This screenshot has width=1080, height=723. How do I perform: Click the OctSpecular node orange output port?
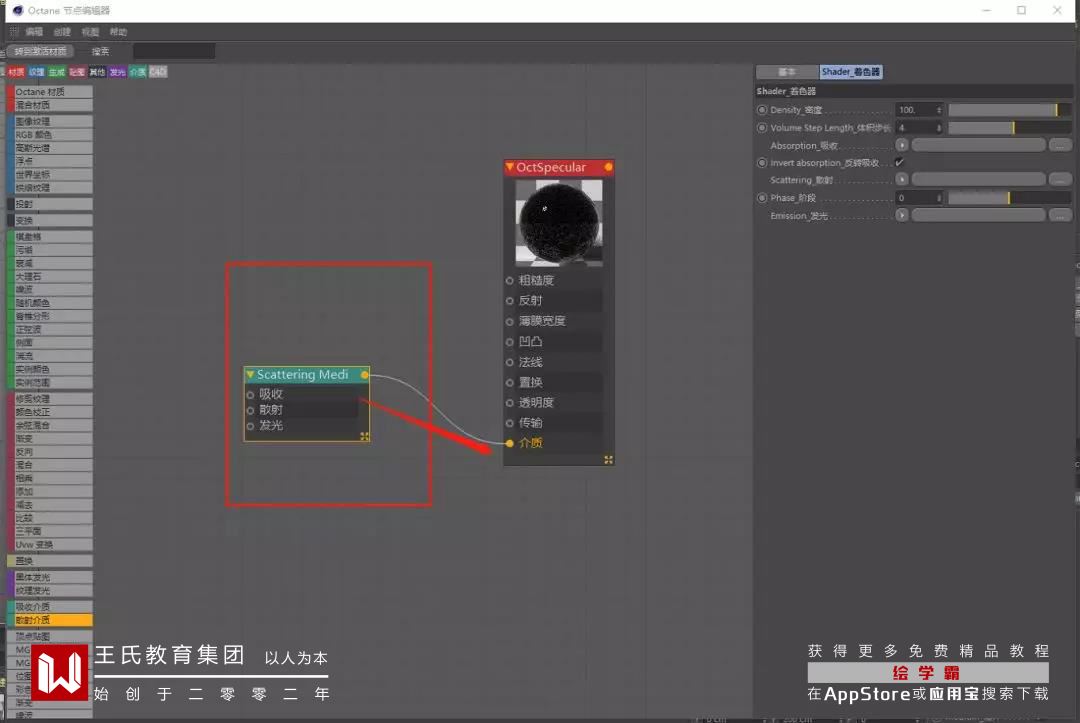click(608, 167)
